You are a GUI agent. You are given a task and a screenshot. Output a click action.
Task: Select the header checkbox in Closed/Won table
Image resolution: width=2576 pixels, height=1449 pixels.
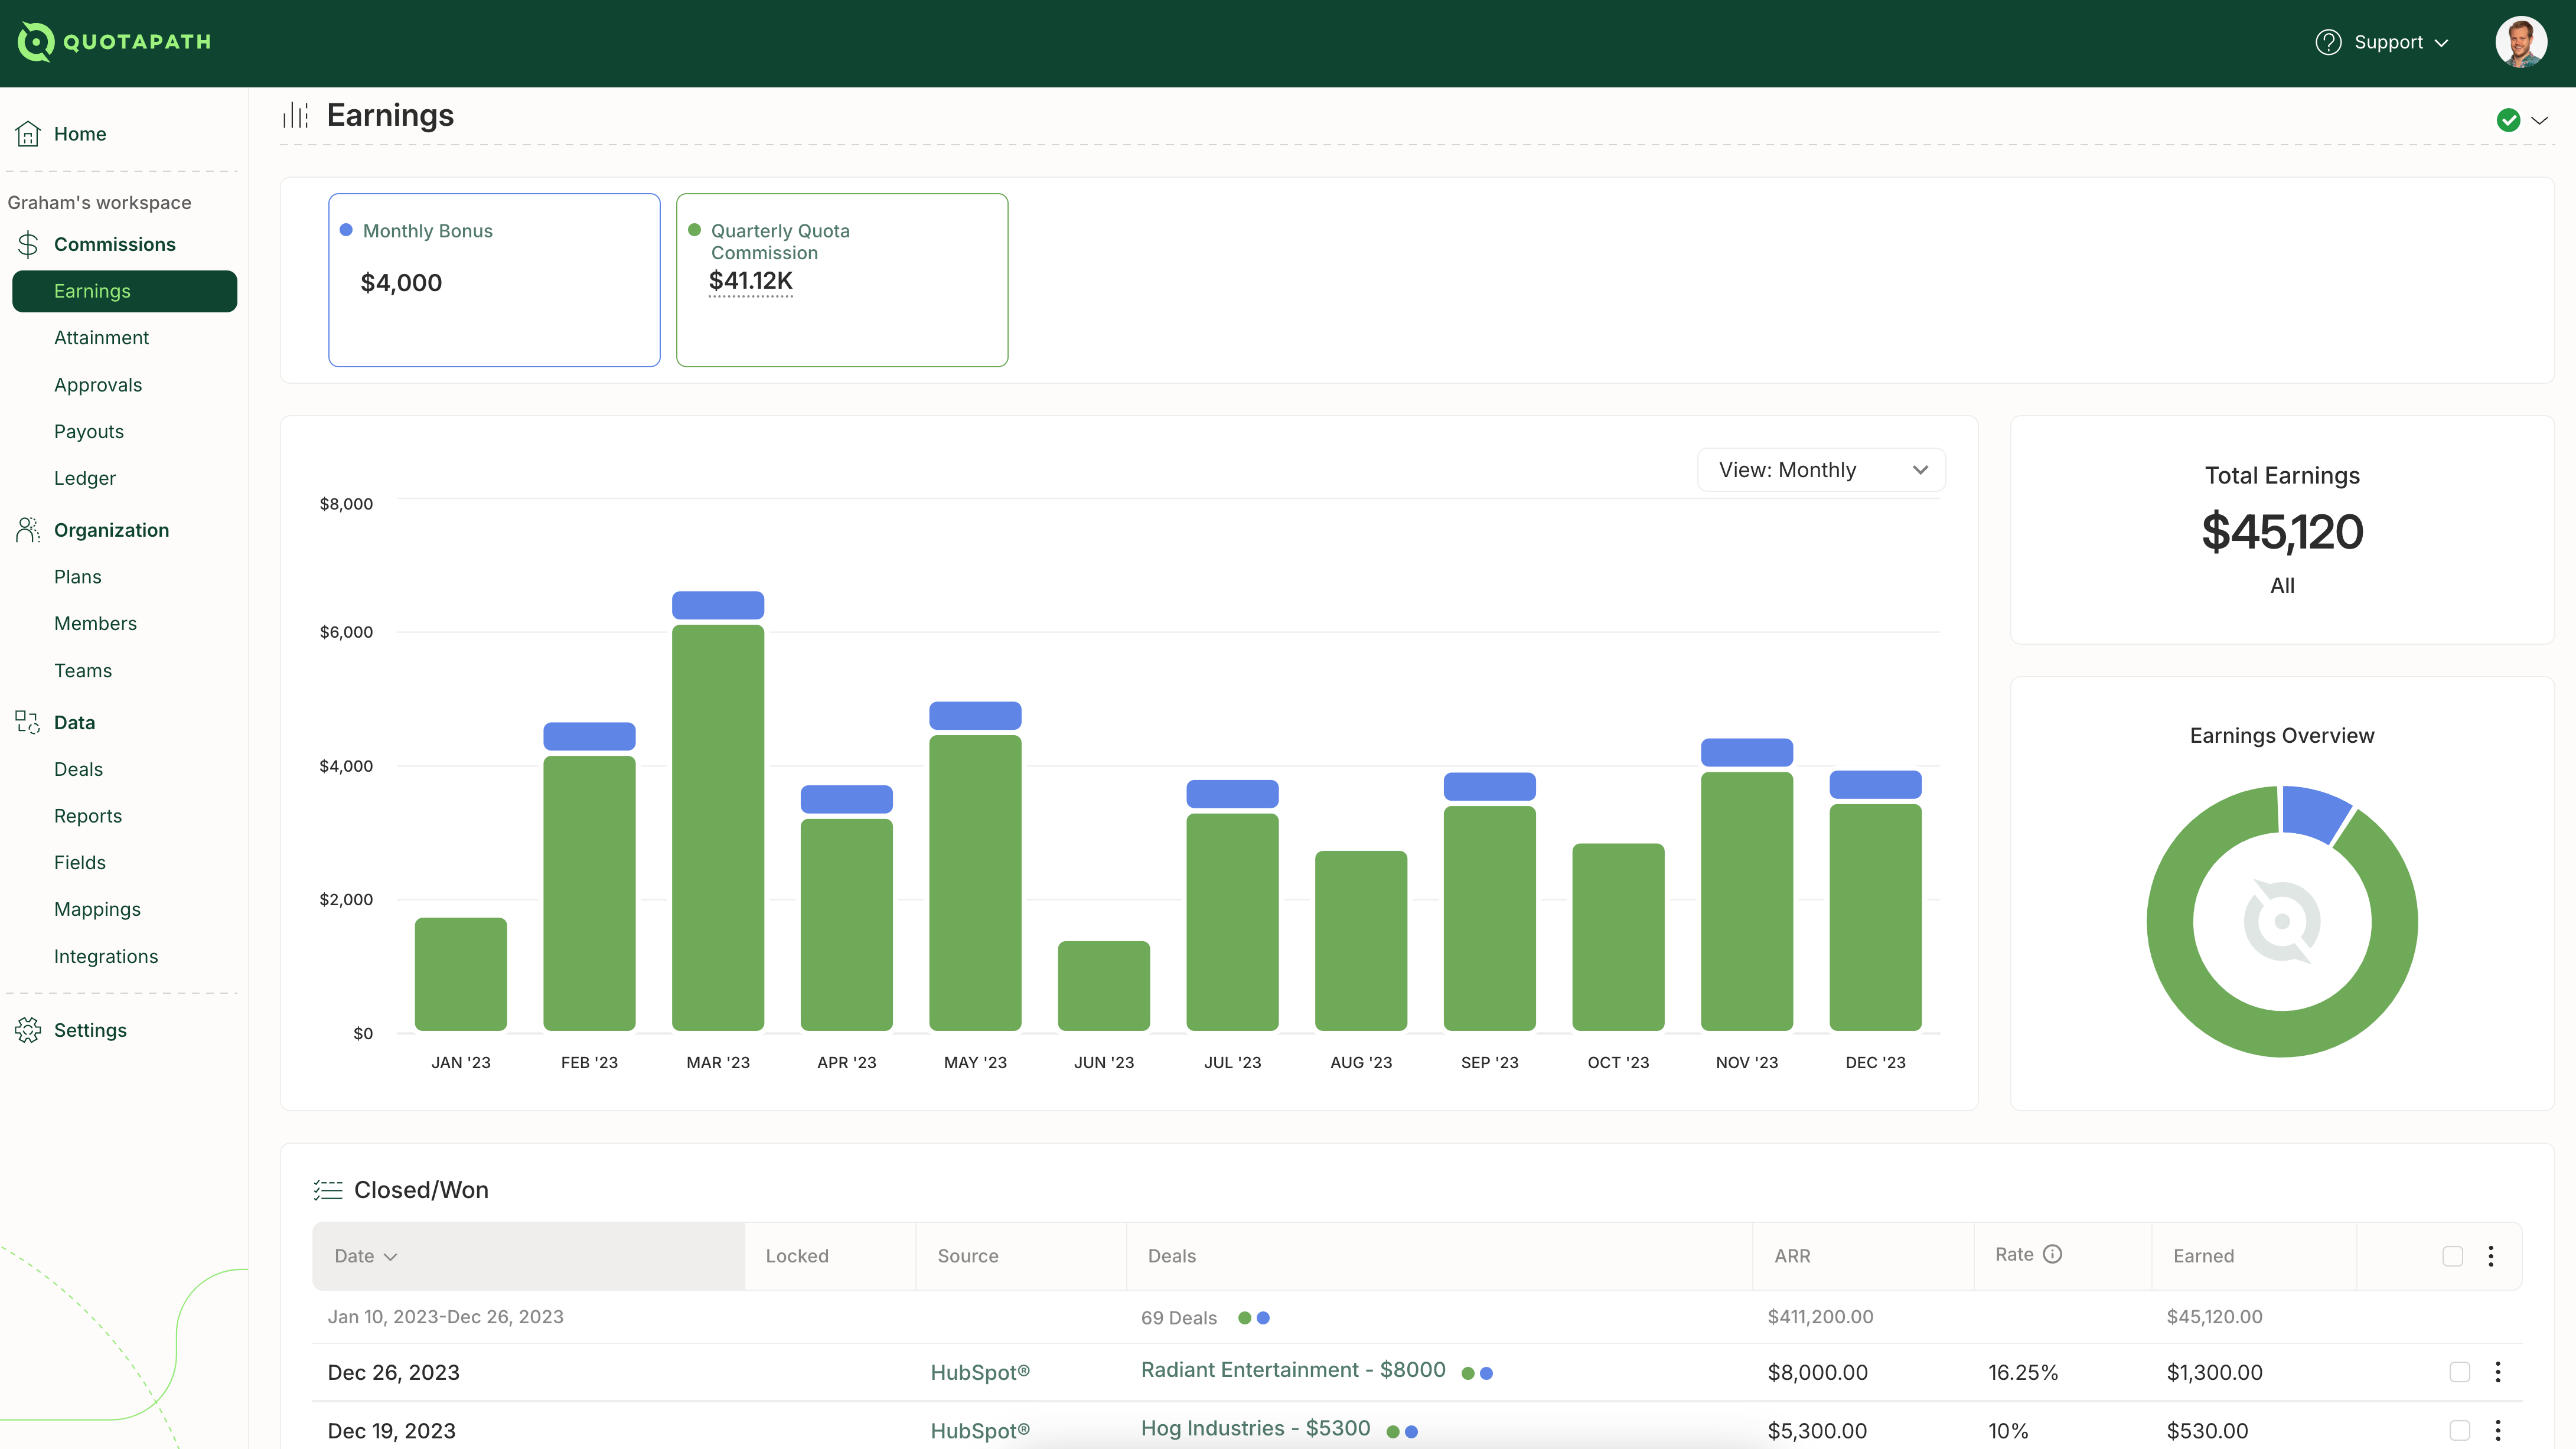pyautogui.click(x=2452, y=1256)
